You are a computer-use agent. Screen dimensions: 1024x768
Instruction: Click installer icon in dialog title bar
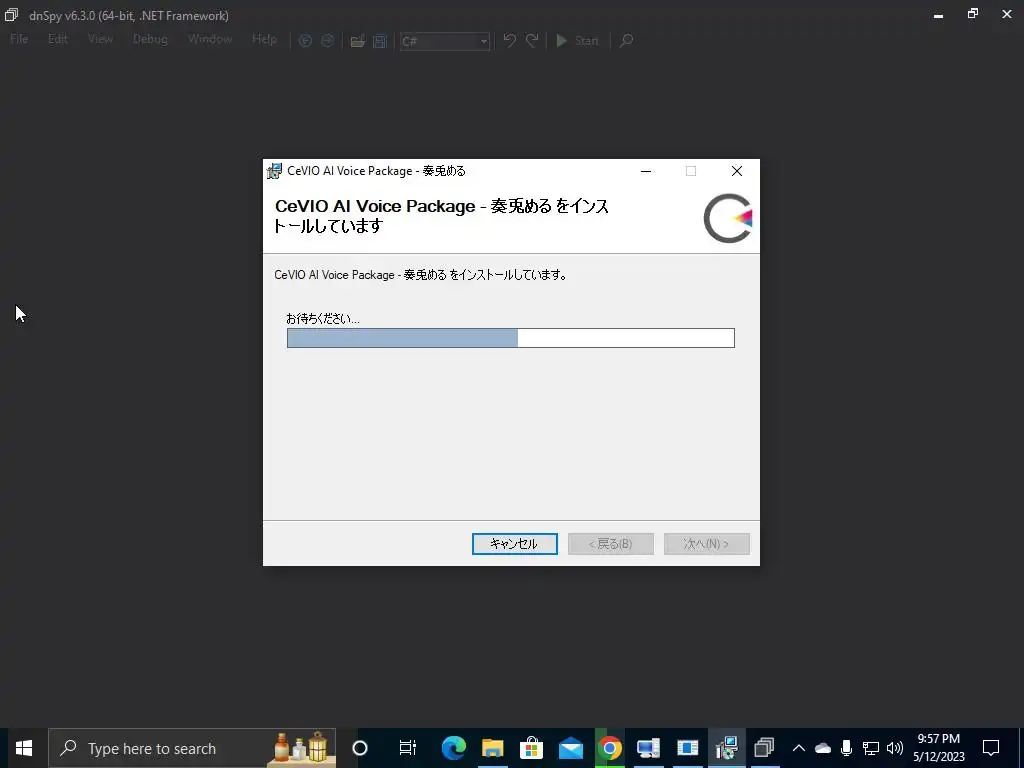[x=274, y=171]
